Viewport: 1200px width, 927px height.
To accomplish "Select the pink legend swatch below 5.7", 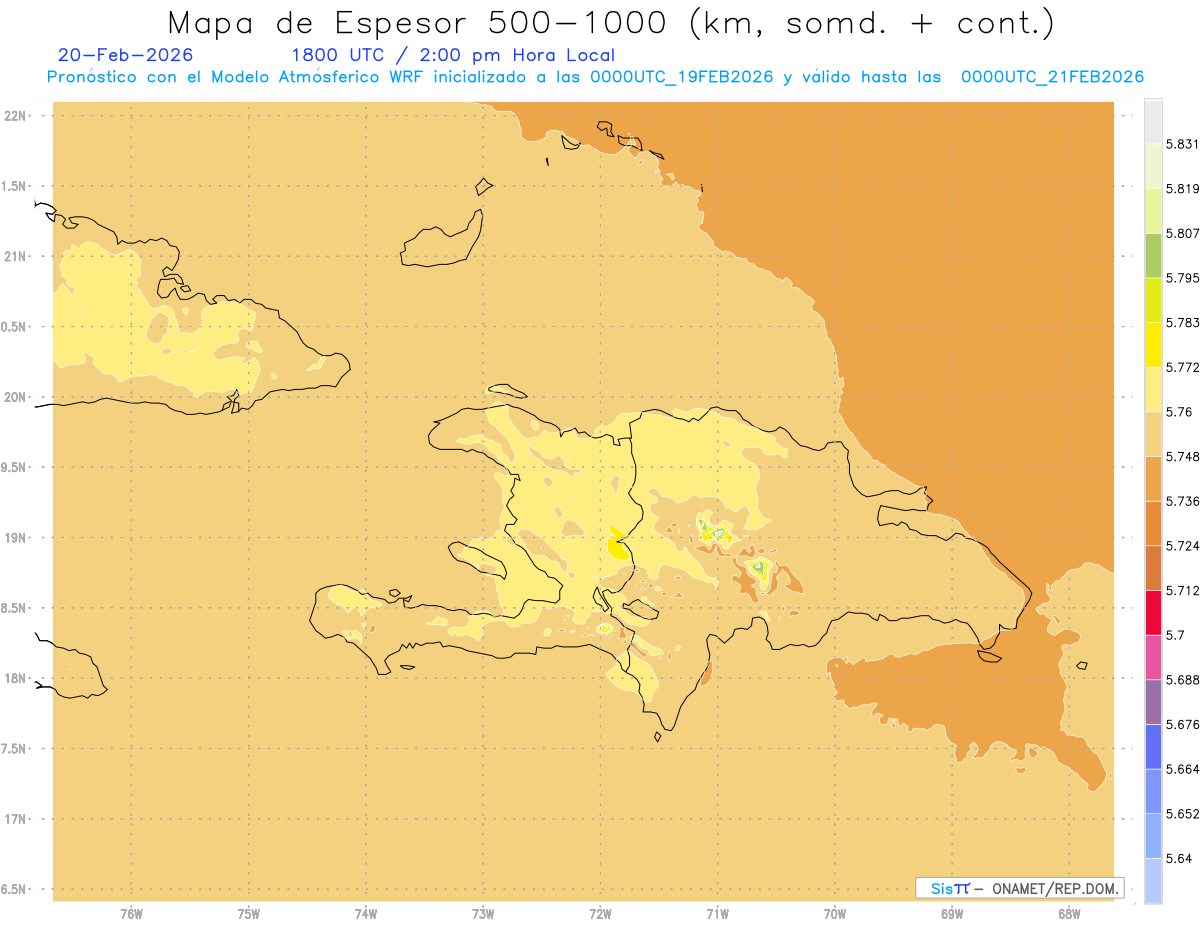I will coord(1153,658).
